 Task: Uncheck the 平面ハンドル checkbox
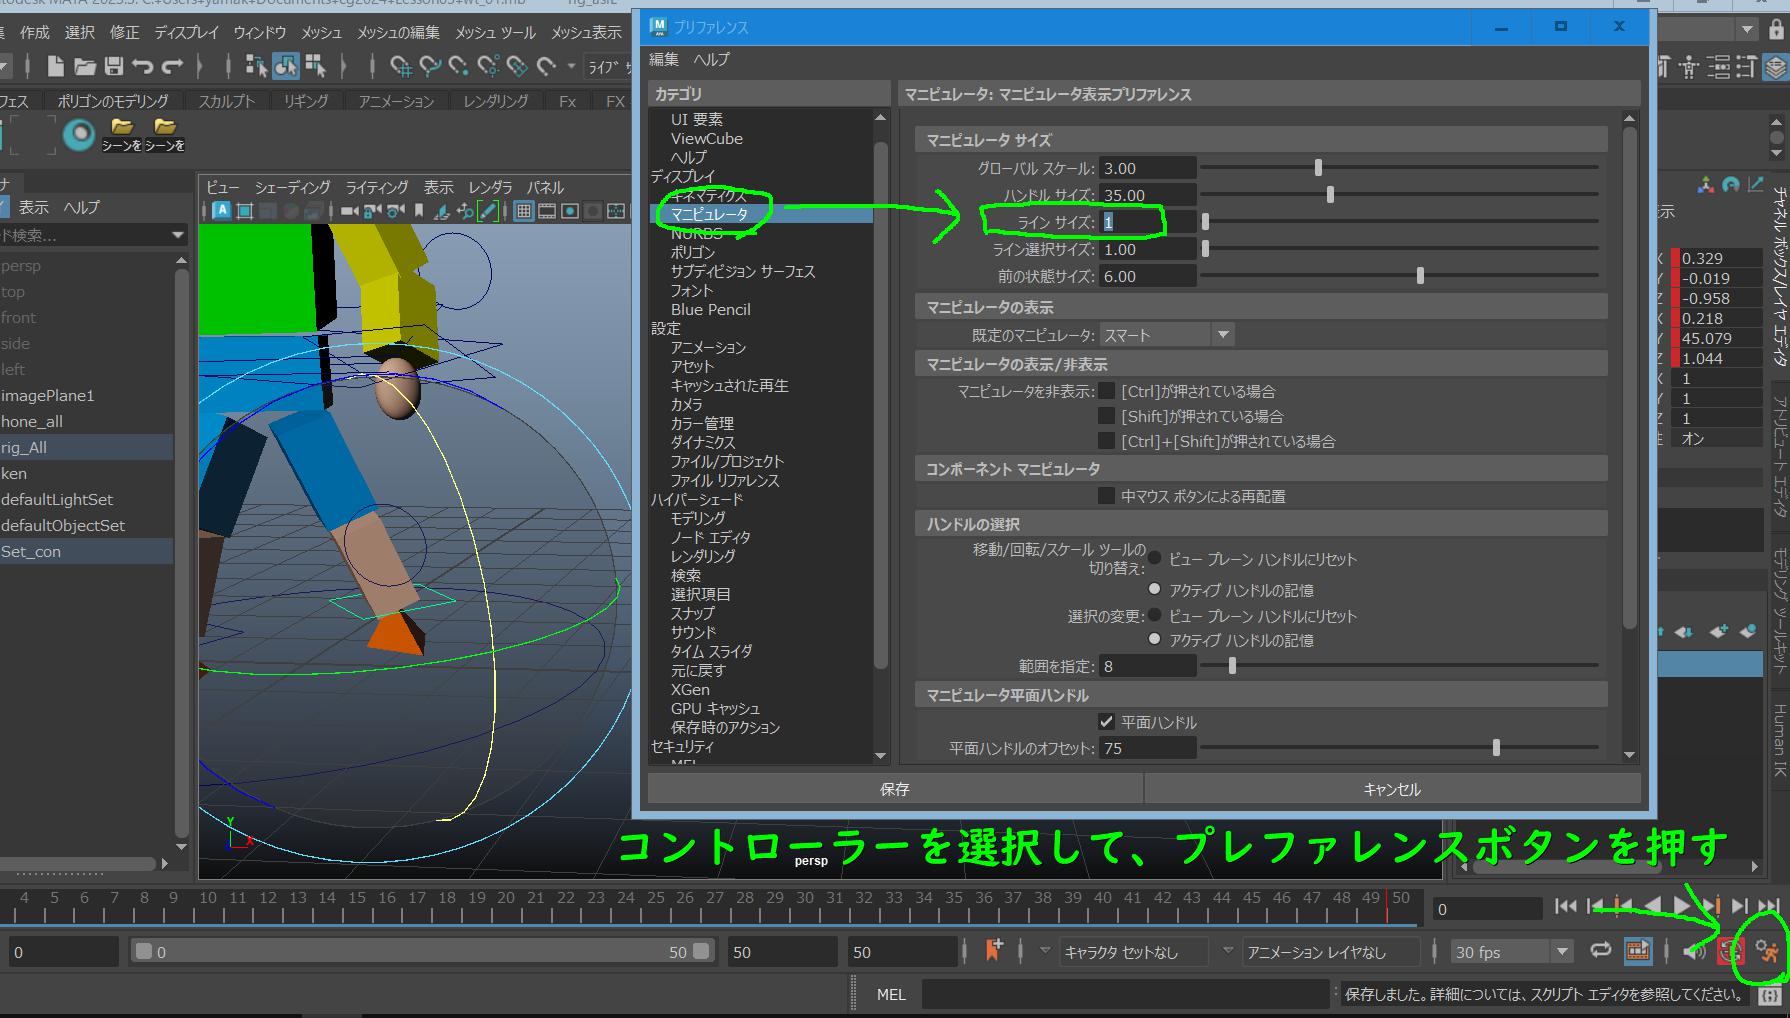(x=1106, y=721)
